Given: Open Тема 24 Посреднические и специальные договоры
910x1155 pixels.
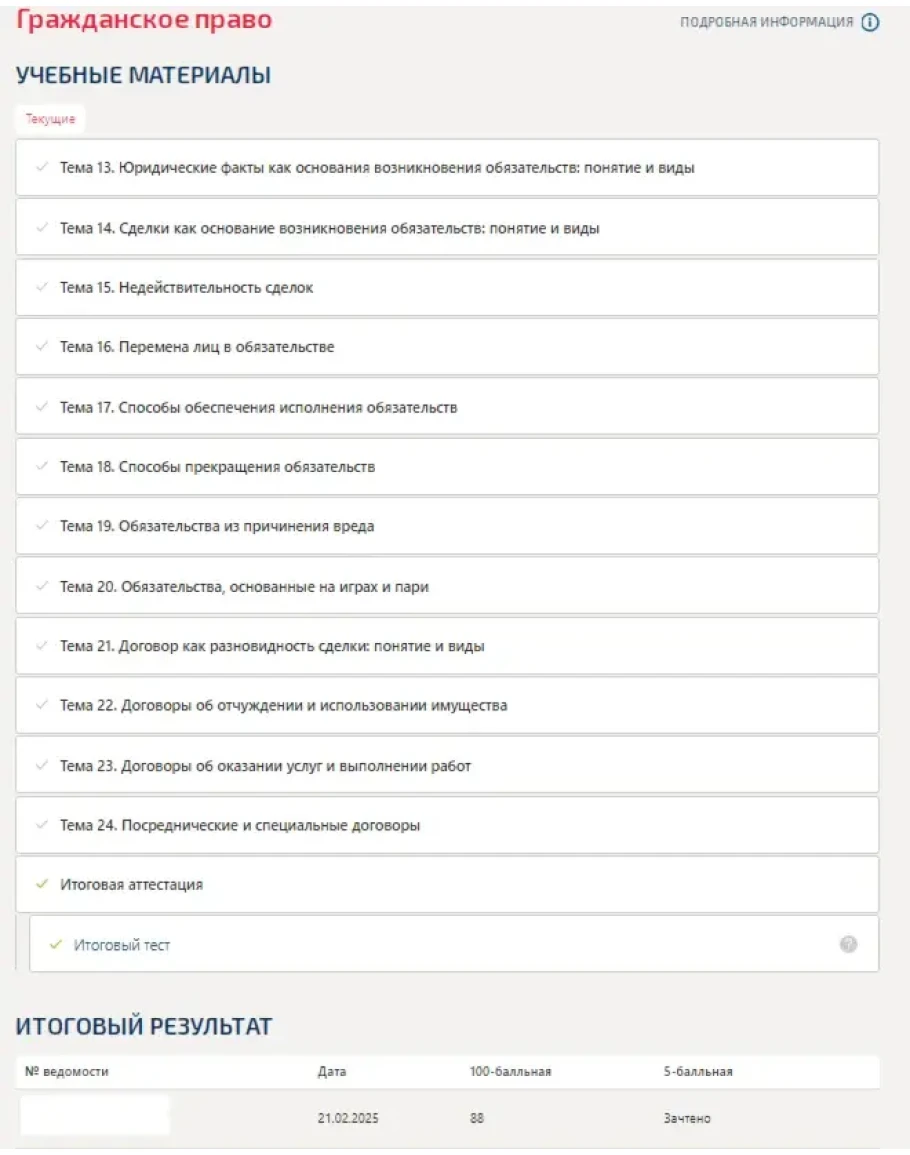Looking at the screenshot, I should pyautogui.click(x=239, y=825).
